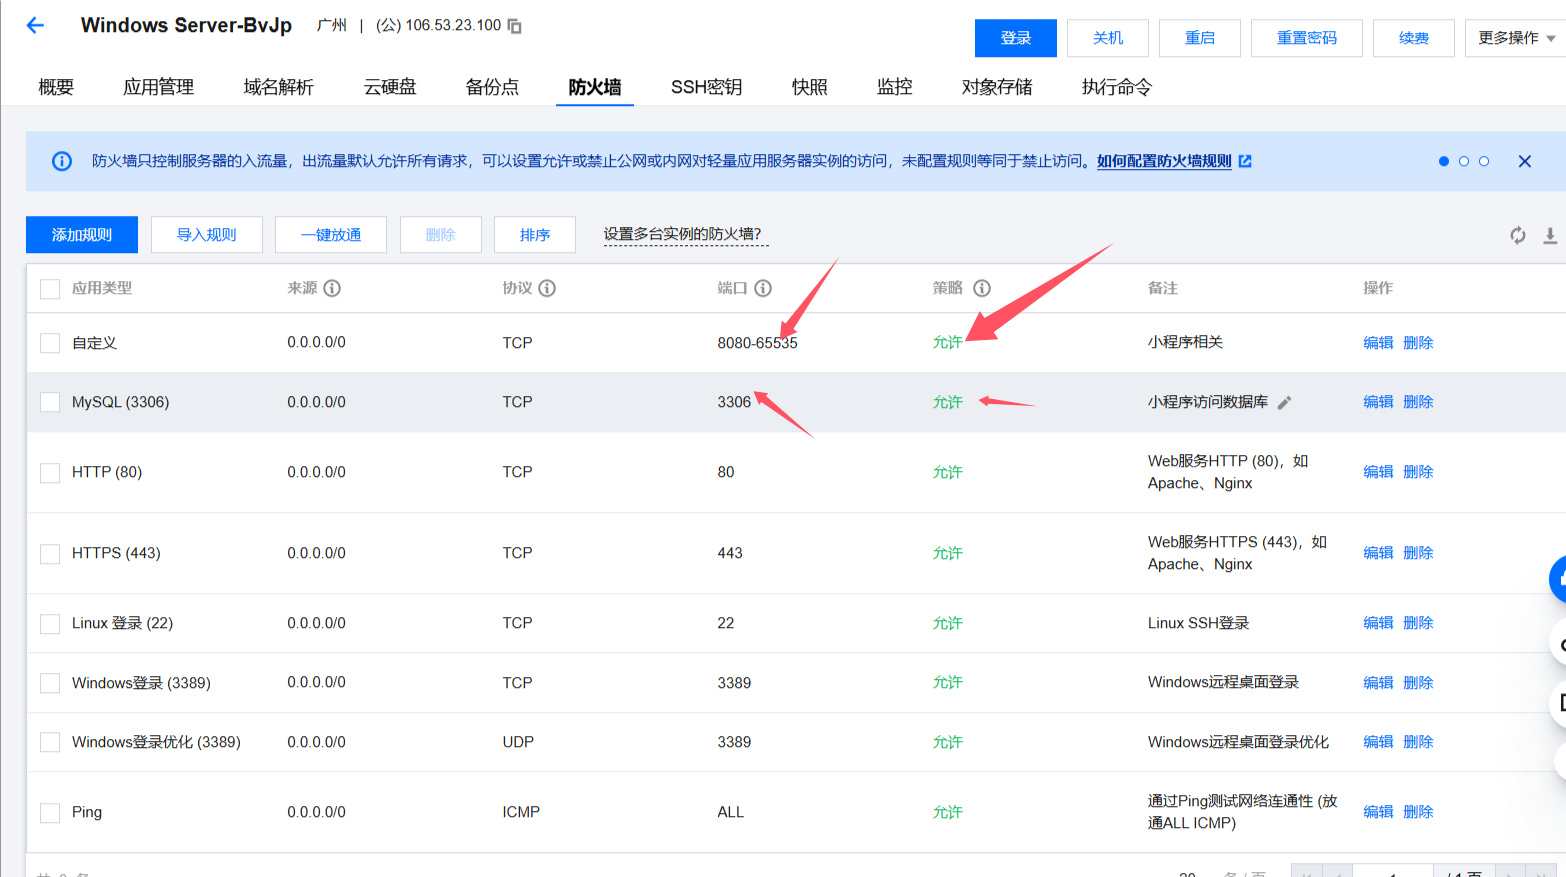Switch to the 概要 tab
This screenshot has height=877, width=1566.
(x=56, y=87)
